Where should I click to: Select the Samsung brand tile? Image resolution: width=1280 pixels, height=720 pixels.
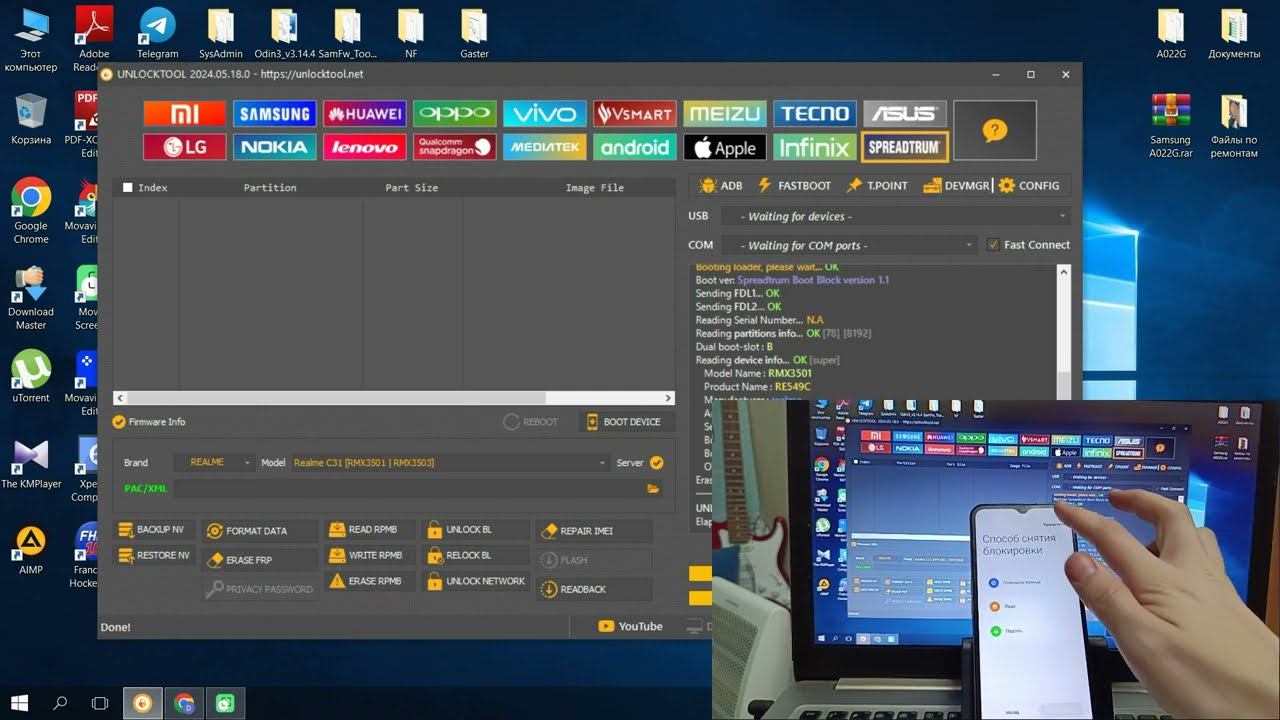pyautogui.click(x=274, y=113)
